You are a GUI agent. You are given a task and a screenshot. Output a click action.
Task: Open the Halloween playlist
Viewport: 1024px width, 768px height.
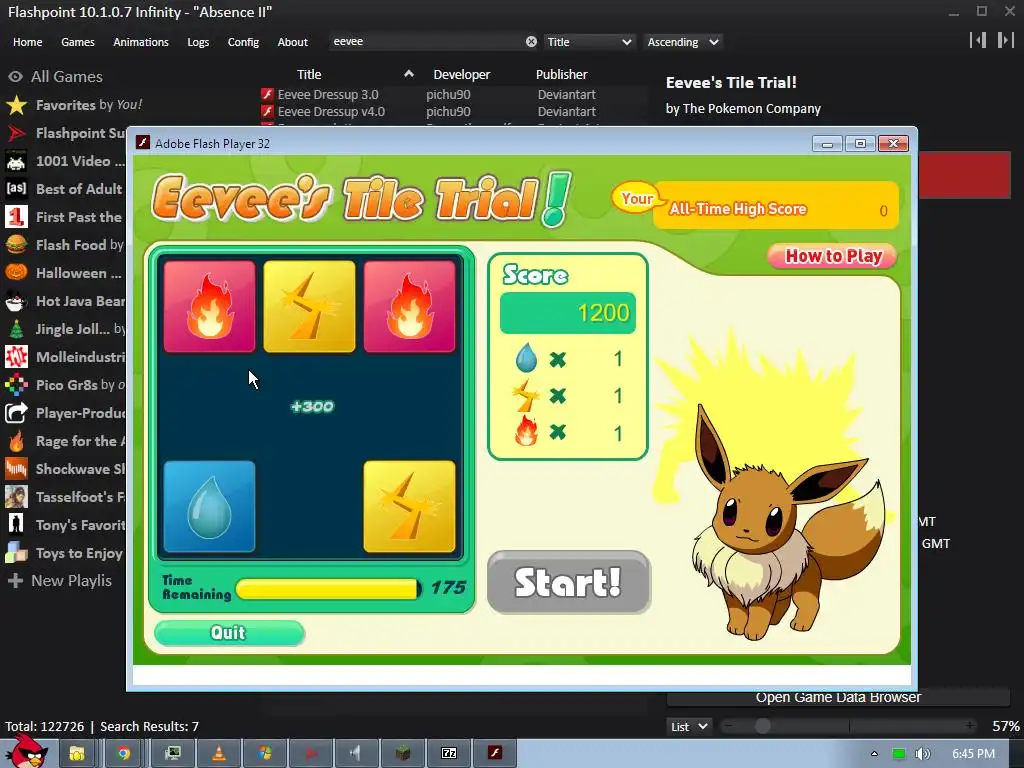click(x=65, y=273)
